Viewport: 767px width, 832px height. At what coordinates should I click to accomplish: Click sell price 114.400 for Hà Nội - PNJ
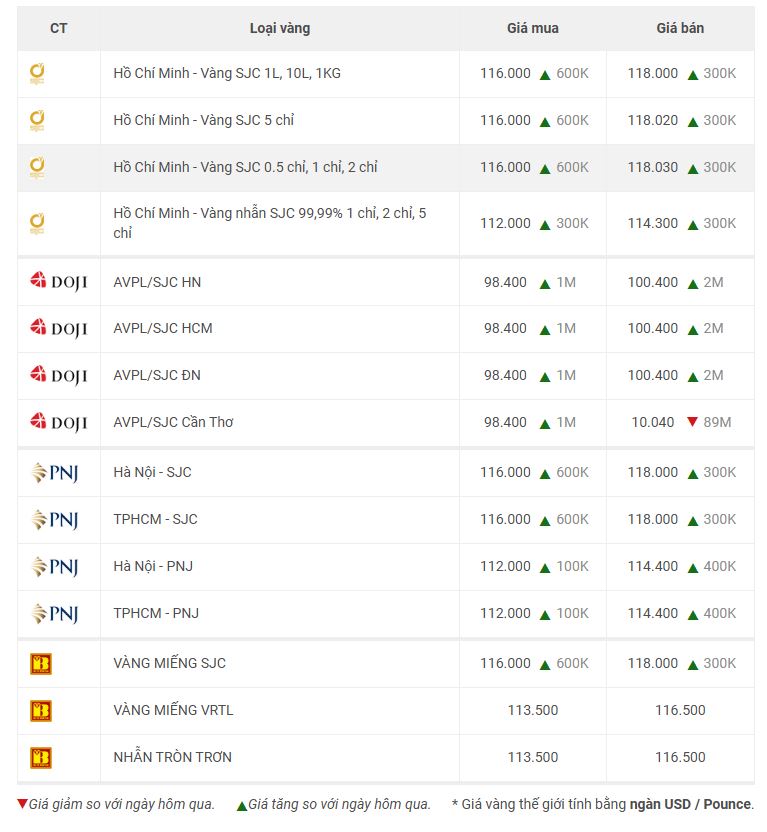(653, 567)
